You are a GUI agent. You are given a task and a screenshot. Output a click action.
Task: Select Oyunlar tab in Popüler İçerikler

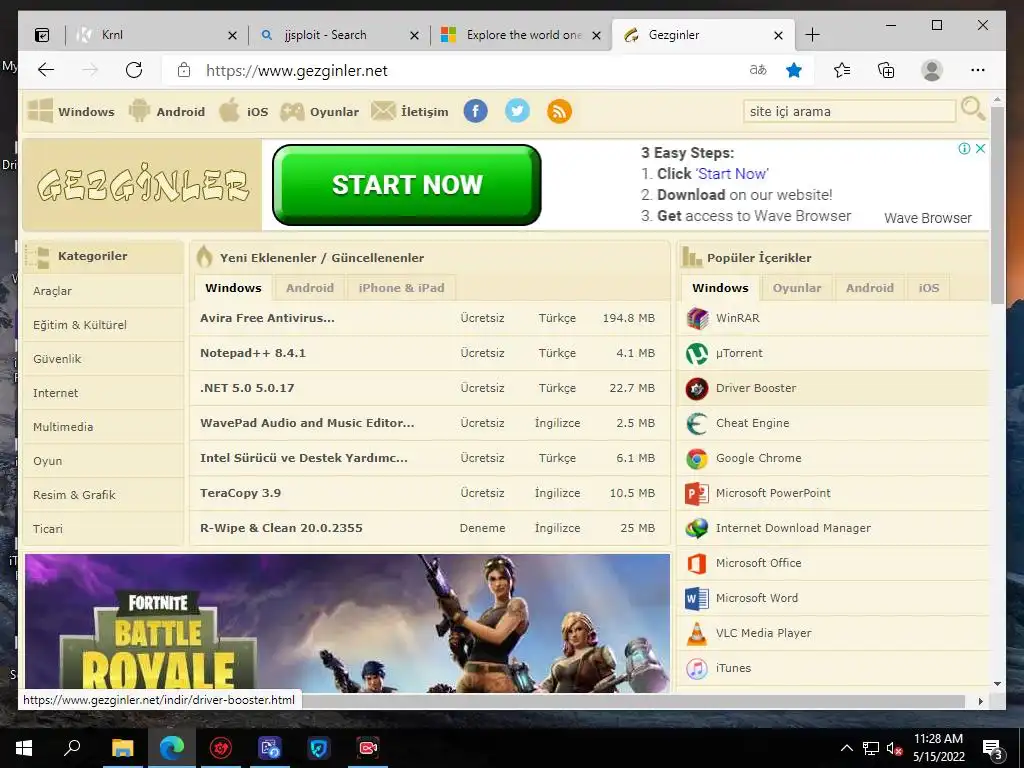pyautogui.click(x=797, y=288)
